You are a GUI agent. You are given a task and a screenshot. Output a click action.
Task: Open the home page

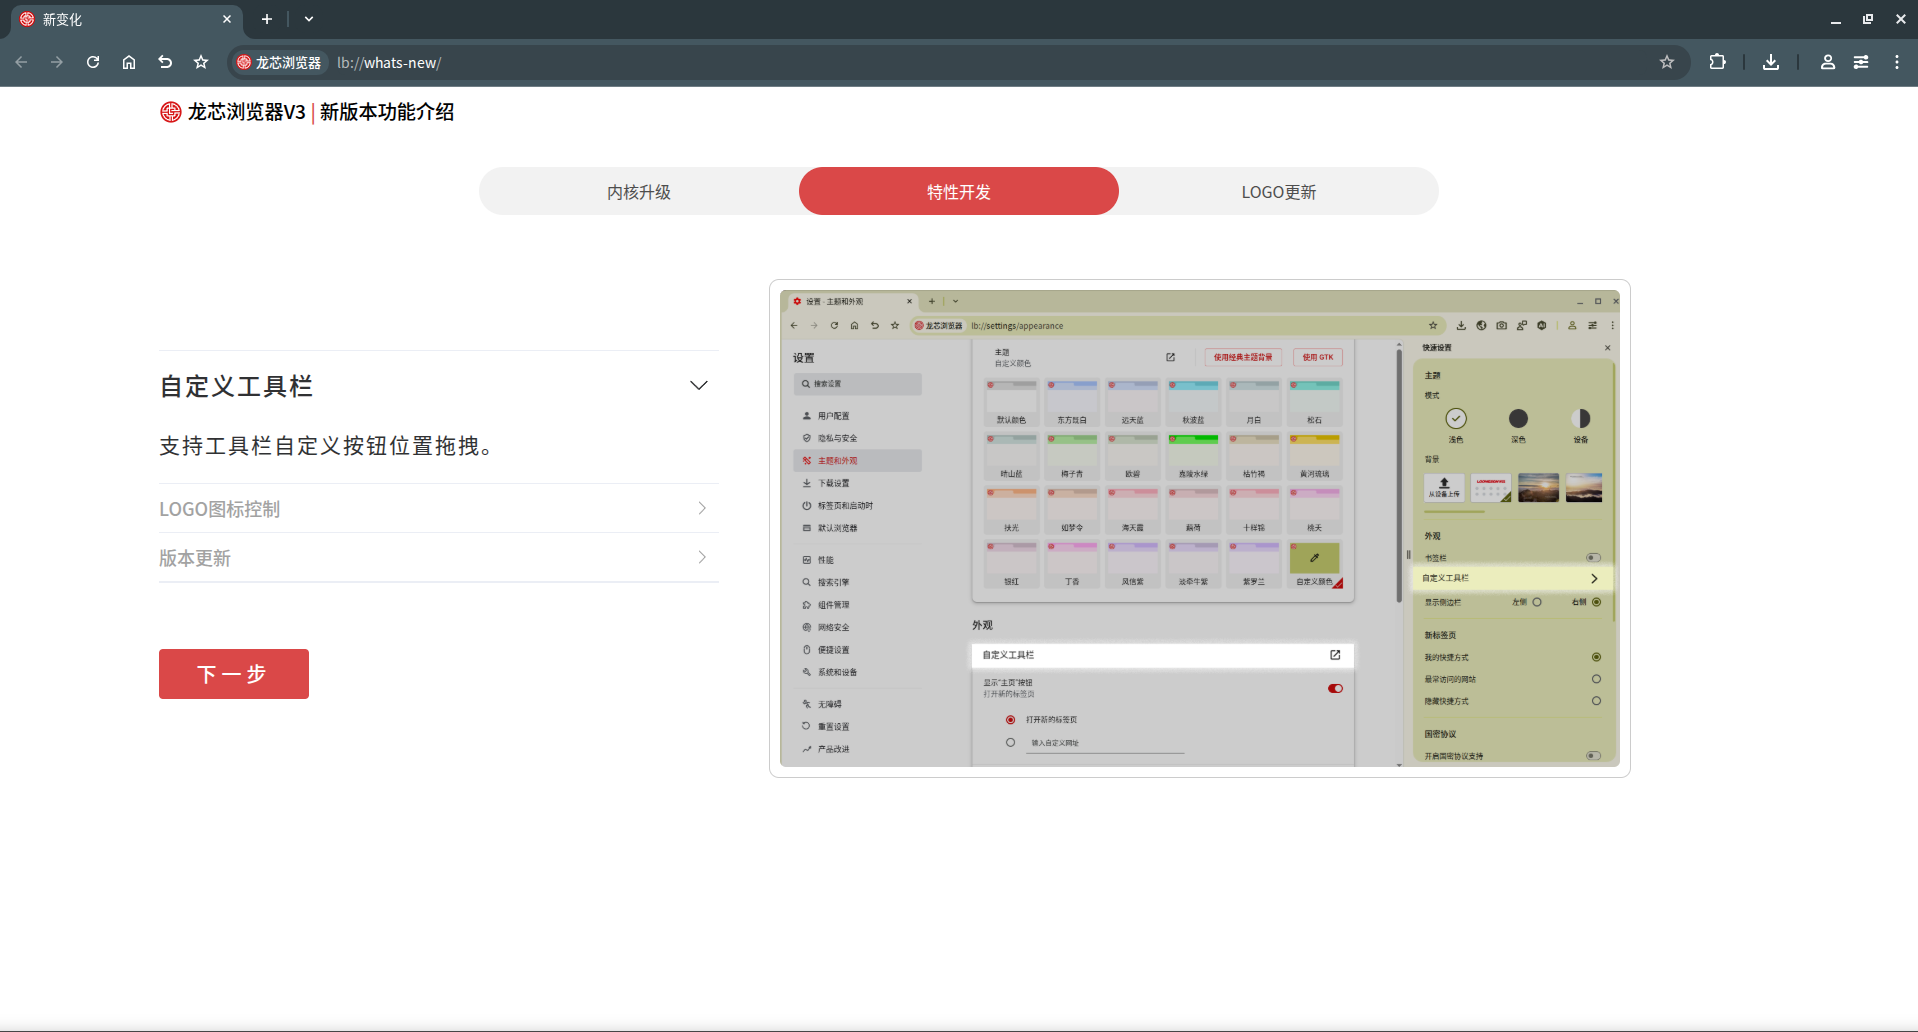129,62
